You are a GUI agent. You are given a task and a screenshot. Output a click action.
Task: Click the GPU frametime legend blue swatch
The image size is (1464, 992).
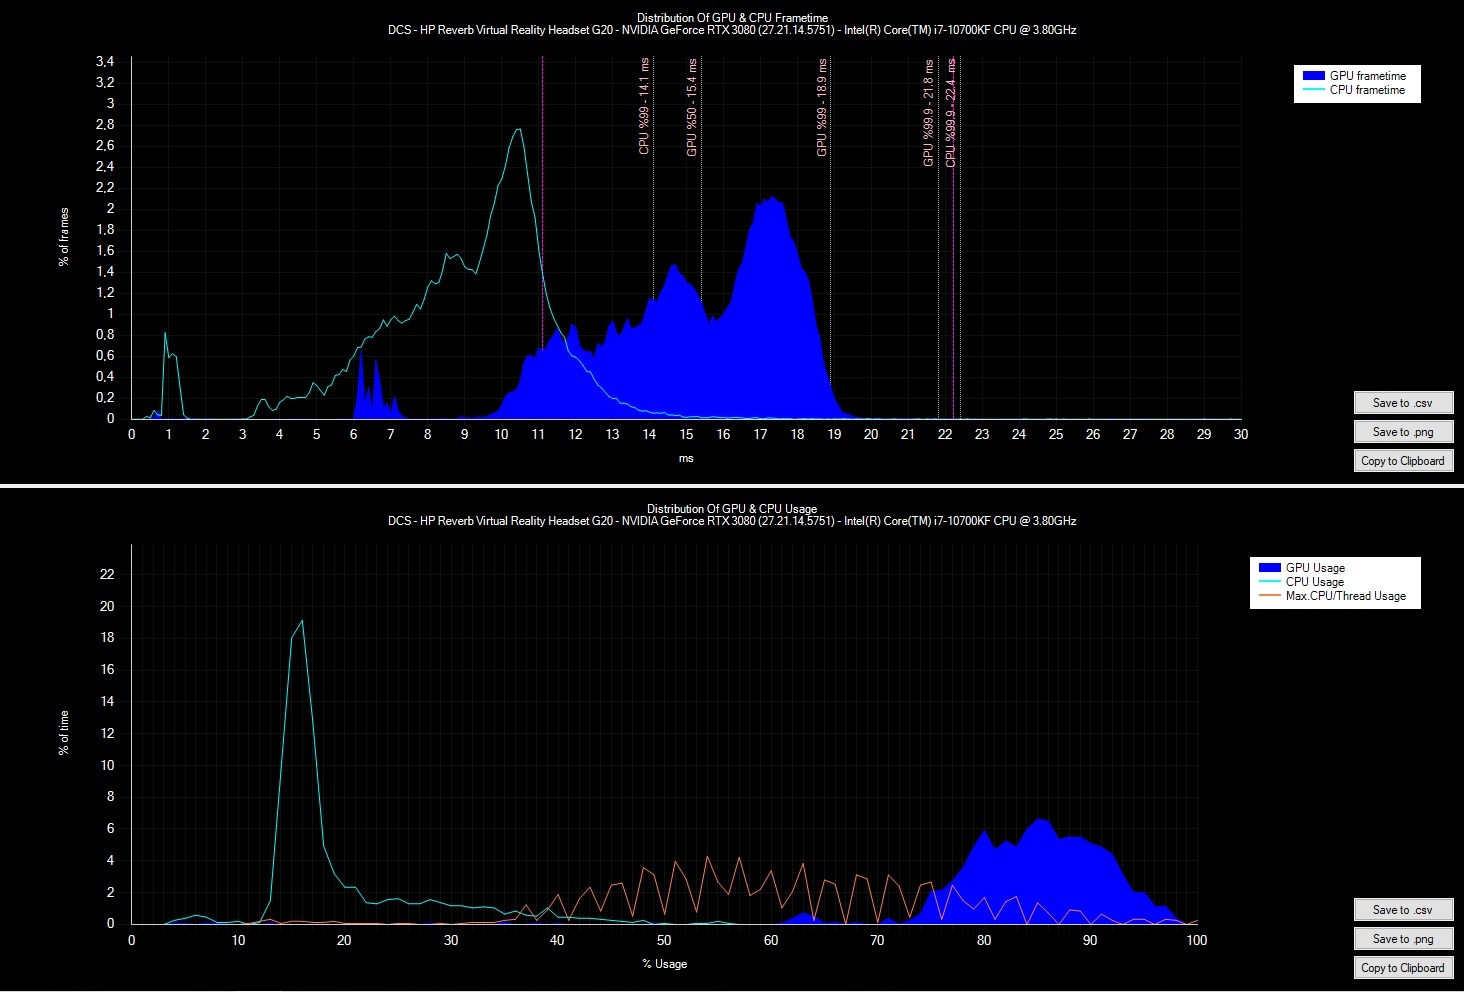pyautogui.click(x=1313, y=76)
